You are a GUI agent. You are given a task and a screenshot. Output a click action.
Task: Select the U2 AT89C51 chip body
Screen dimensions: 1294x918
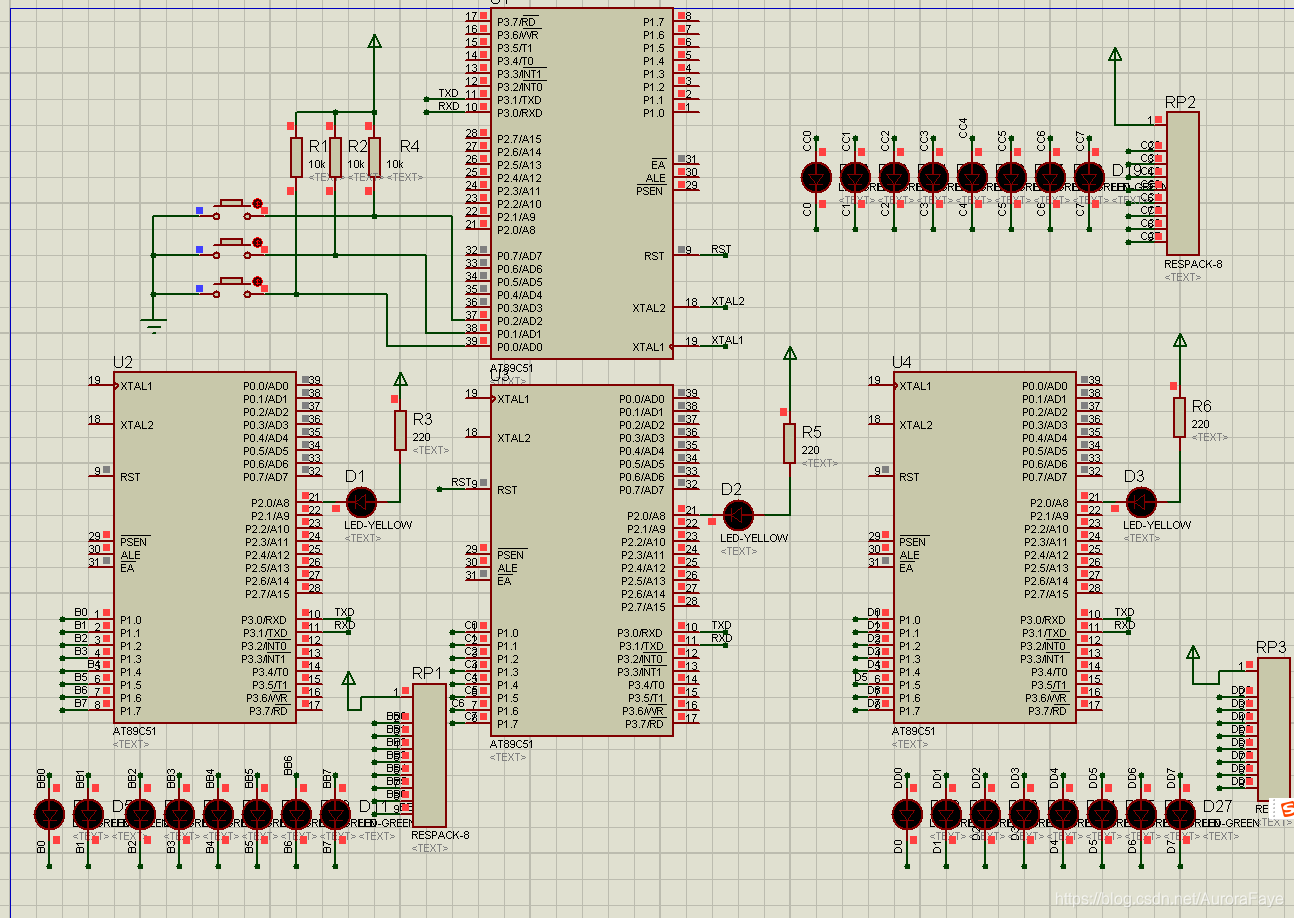[x=205, y=547]
